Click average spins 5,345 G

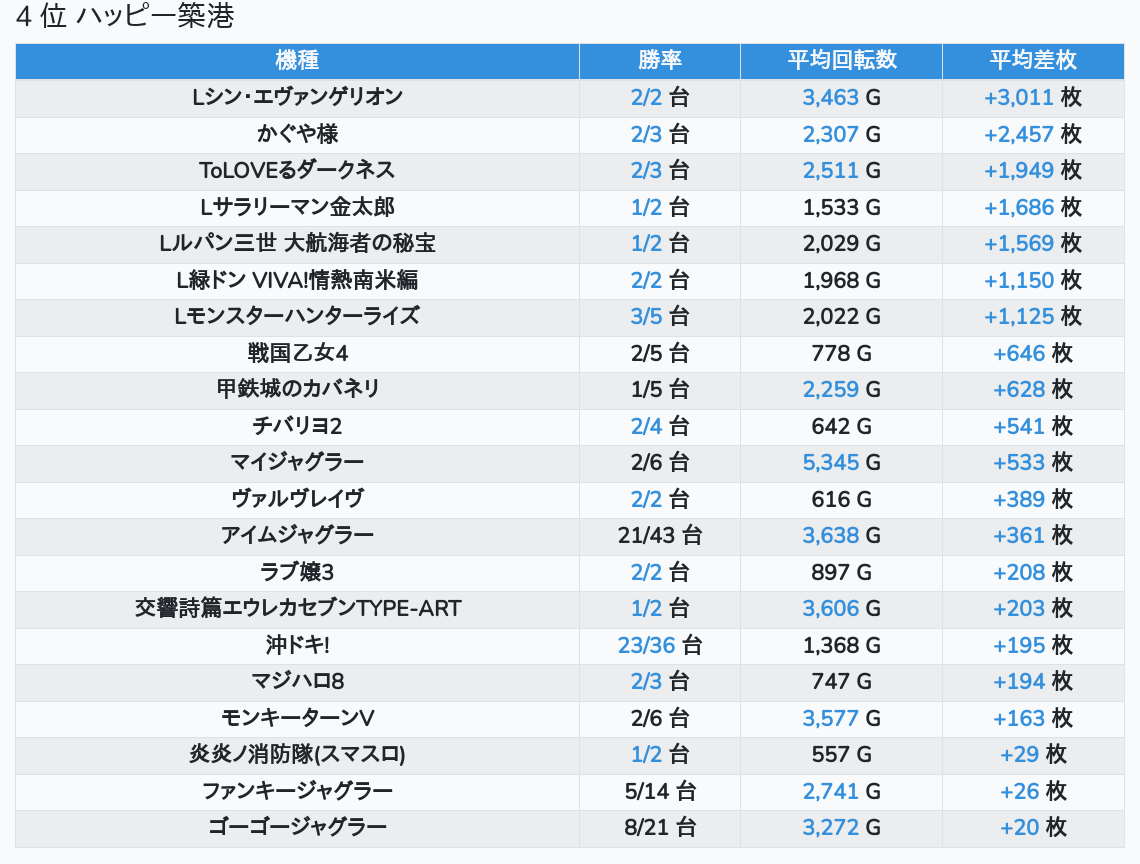click(x=842, y=463)
